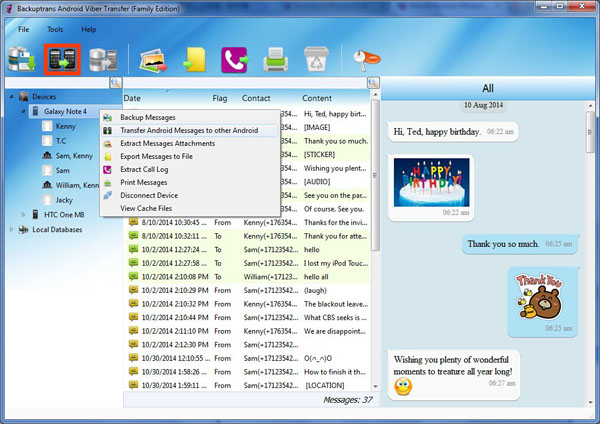Image resolution: width=600 pixels, height=424 pixels.
Task: Click the highlighted phone-to-phone transfer icon
Action: [x=60, y=61]
